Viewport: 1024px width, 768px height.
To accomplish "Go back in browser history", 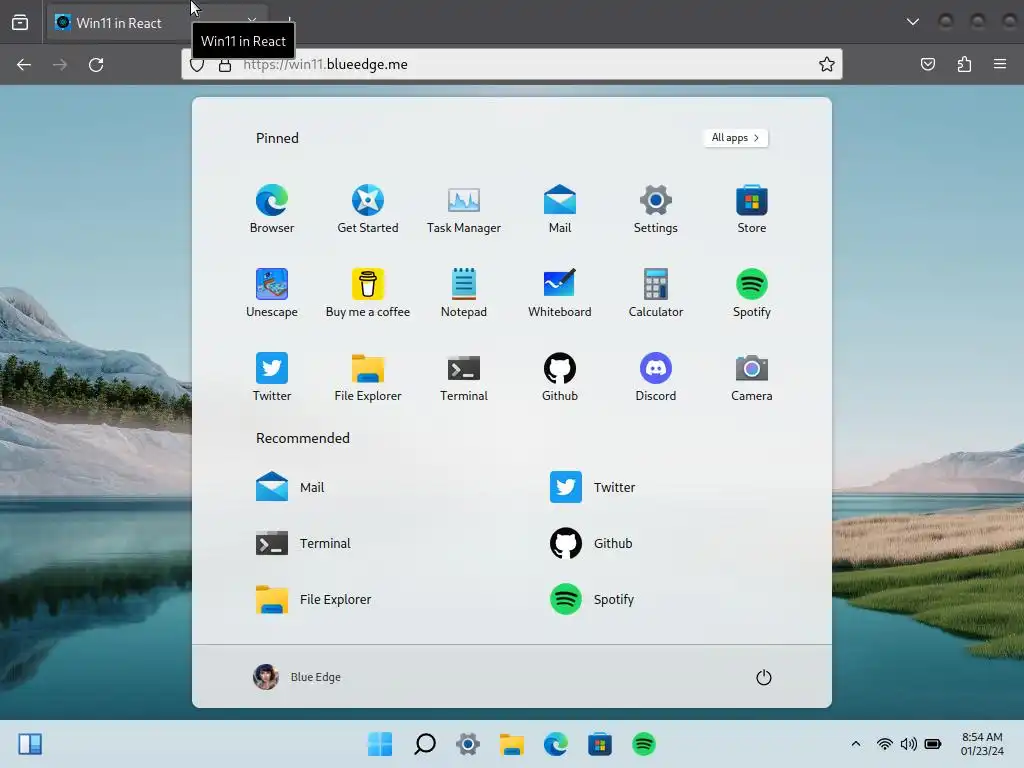I will [x=24, y=65].
